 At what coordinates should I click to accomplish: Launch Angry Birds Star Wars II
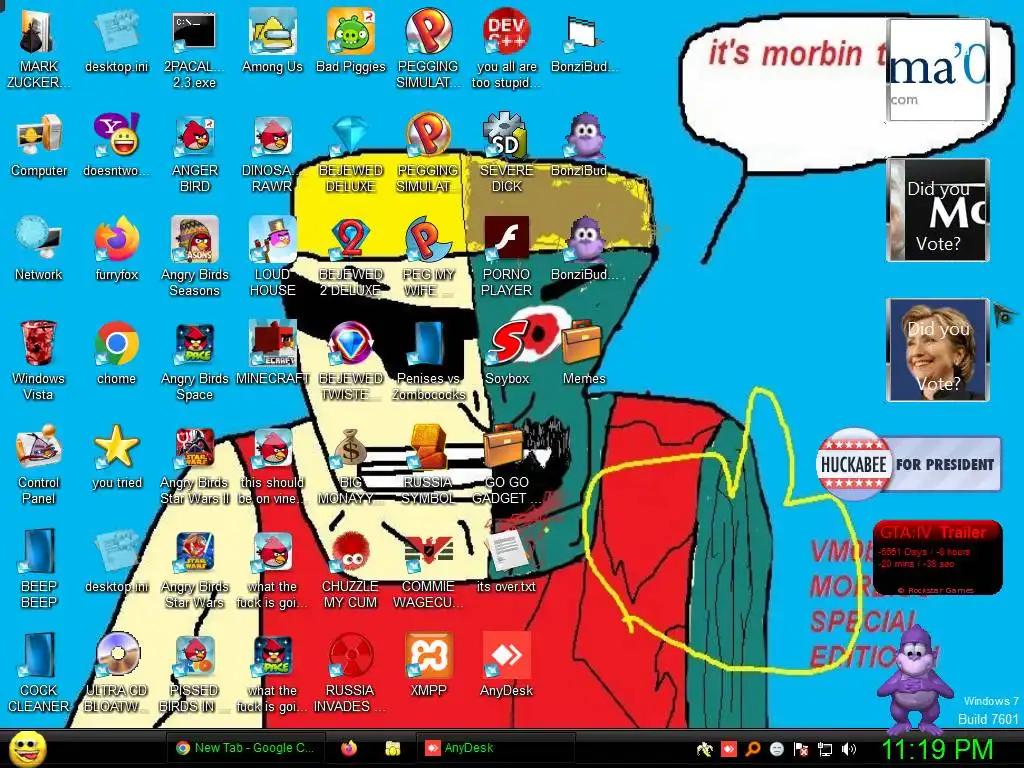click(x=194, y=464)
